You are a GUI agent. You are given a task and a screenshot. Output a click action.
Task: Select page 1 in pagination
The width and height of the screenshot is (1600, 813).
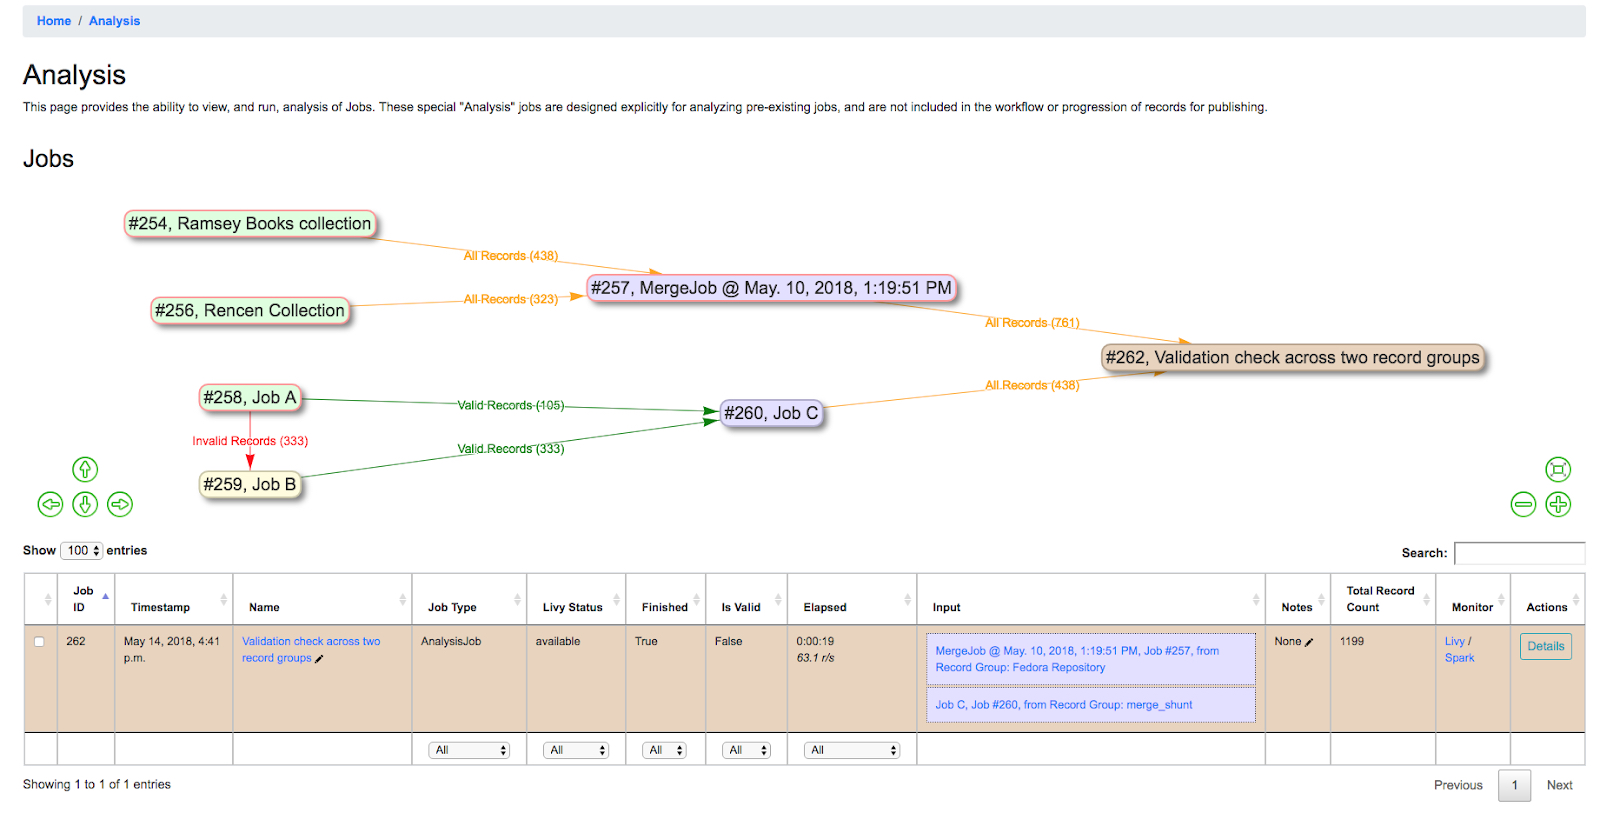pyautogui.click(x=1514, y=785)
